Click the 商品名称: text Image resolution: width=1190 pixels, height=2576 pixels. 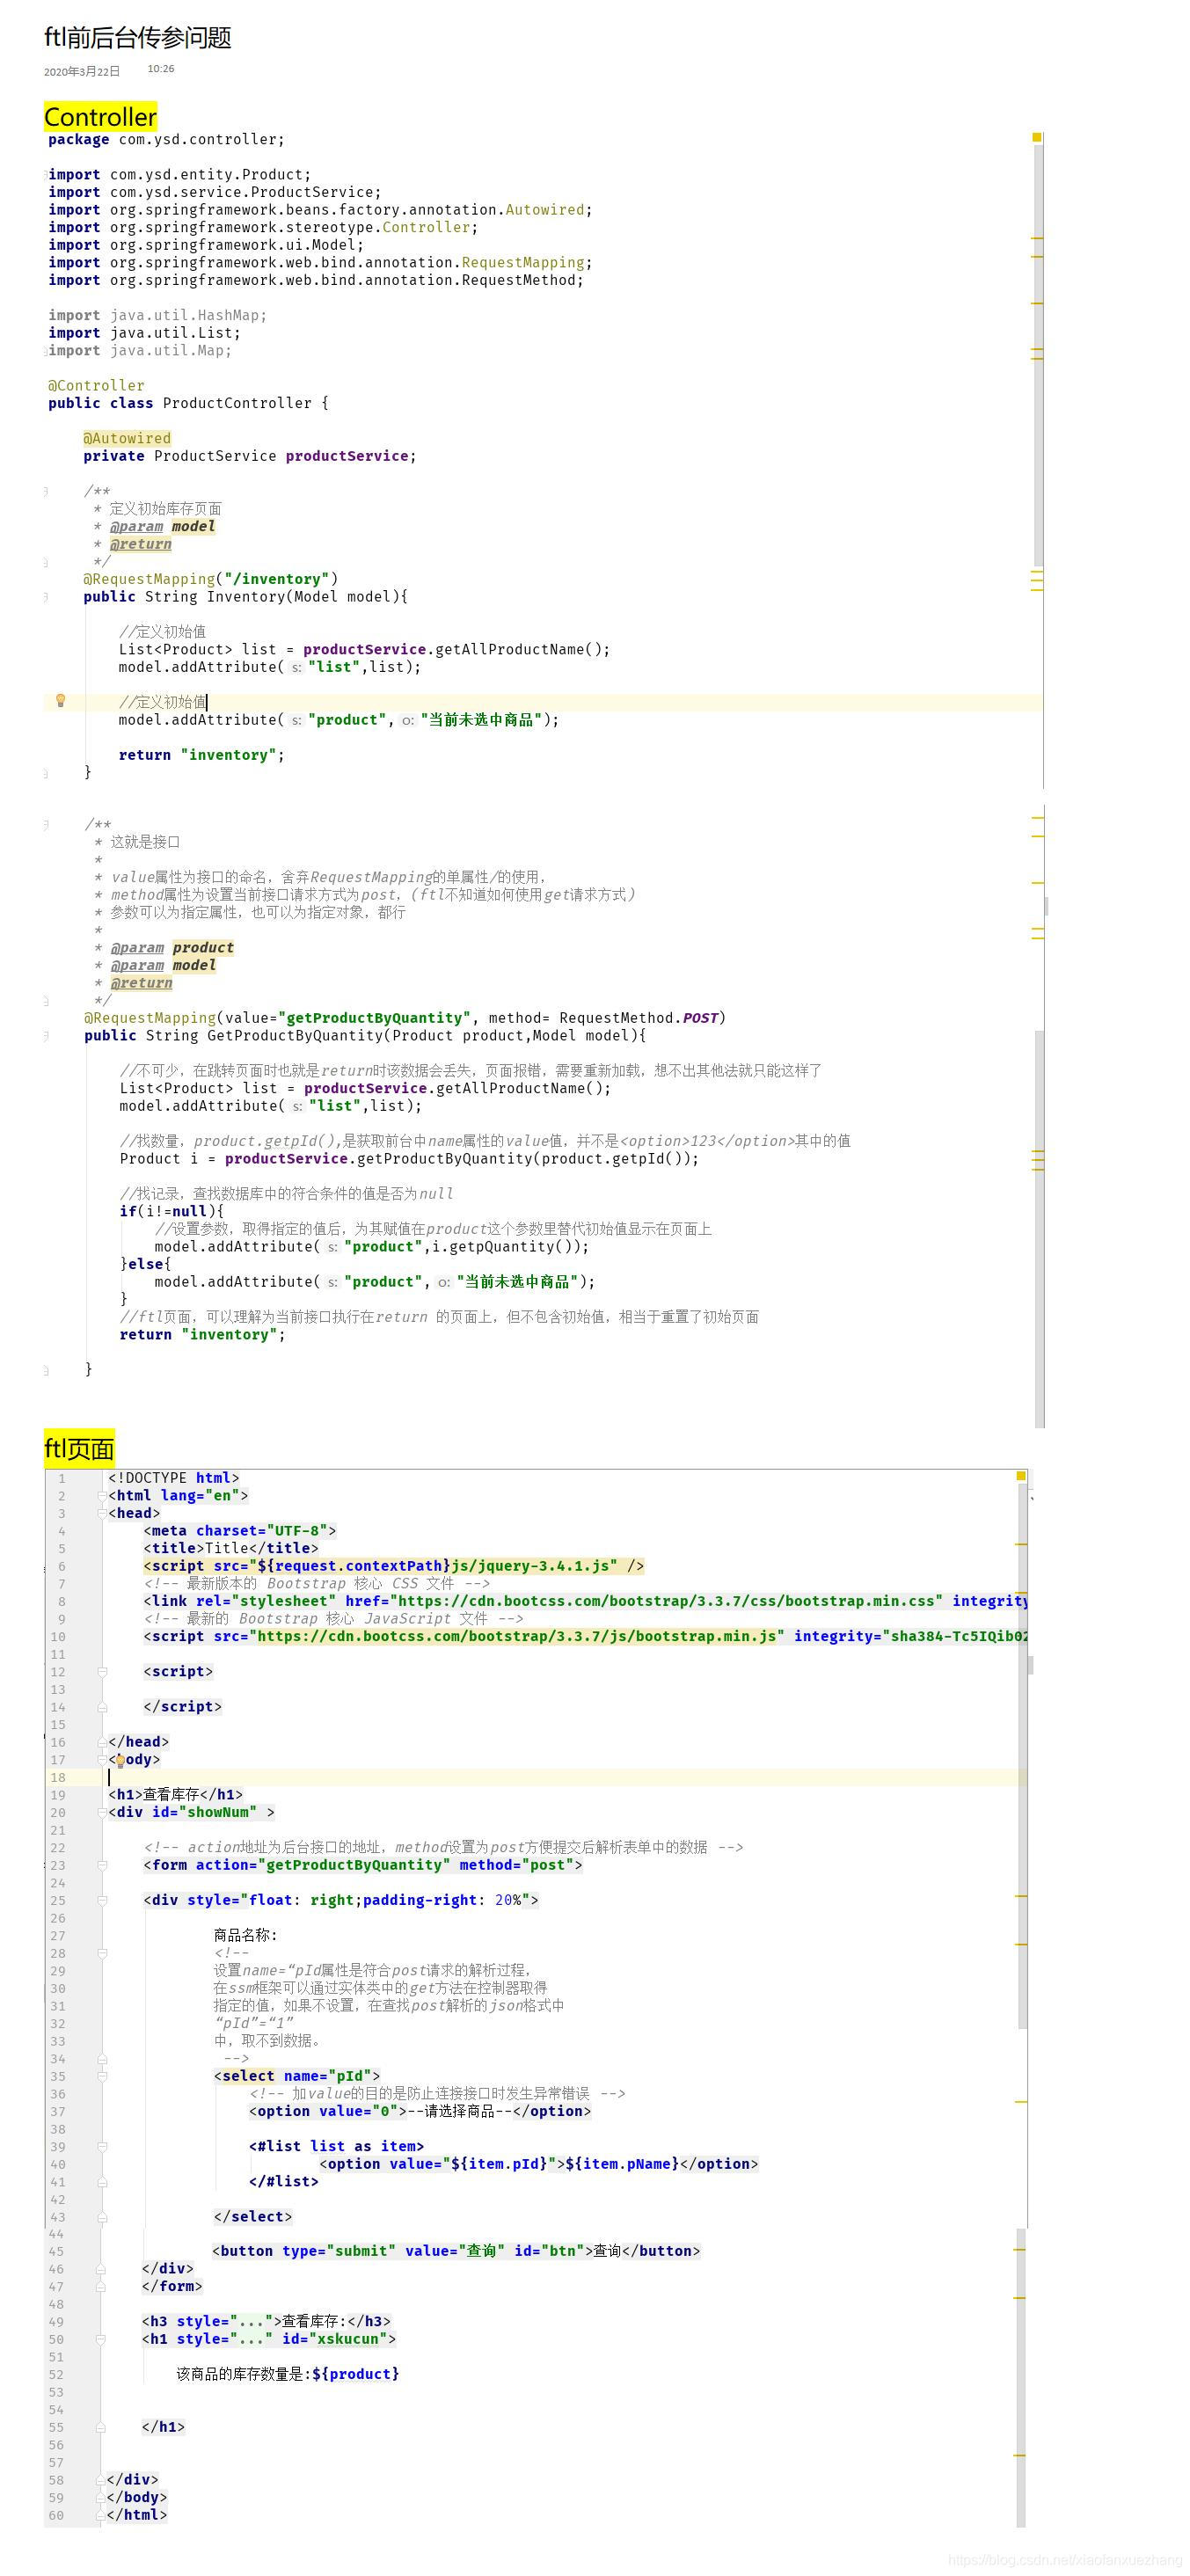pos(246,1936)
